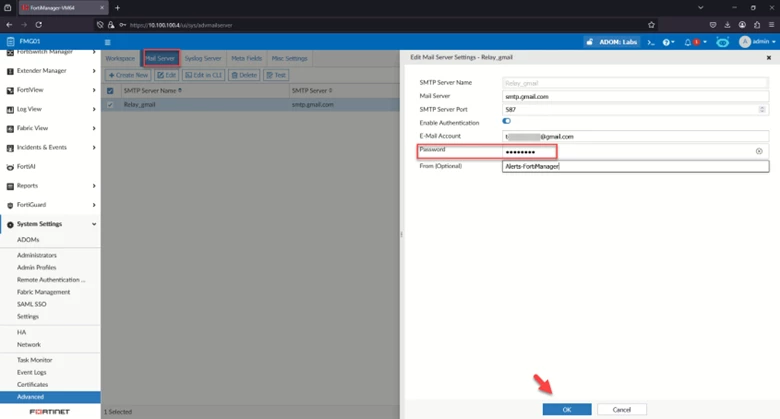Click the Password input field

(635, 152)
